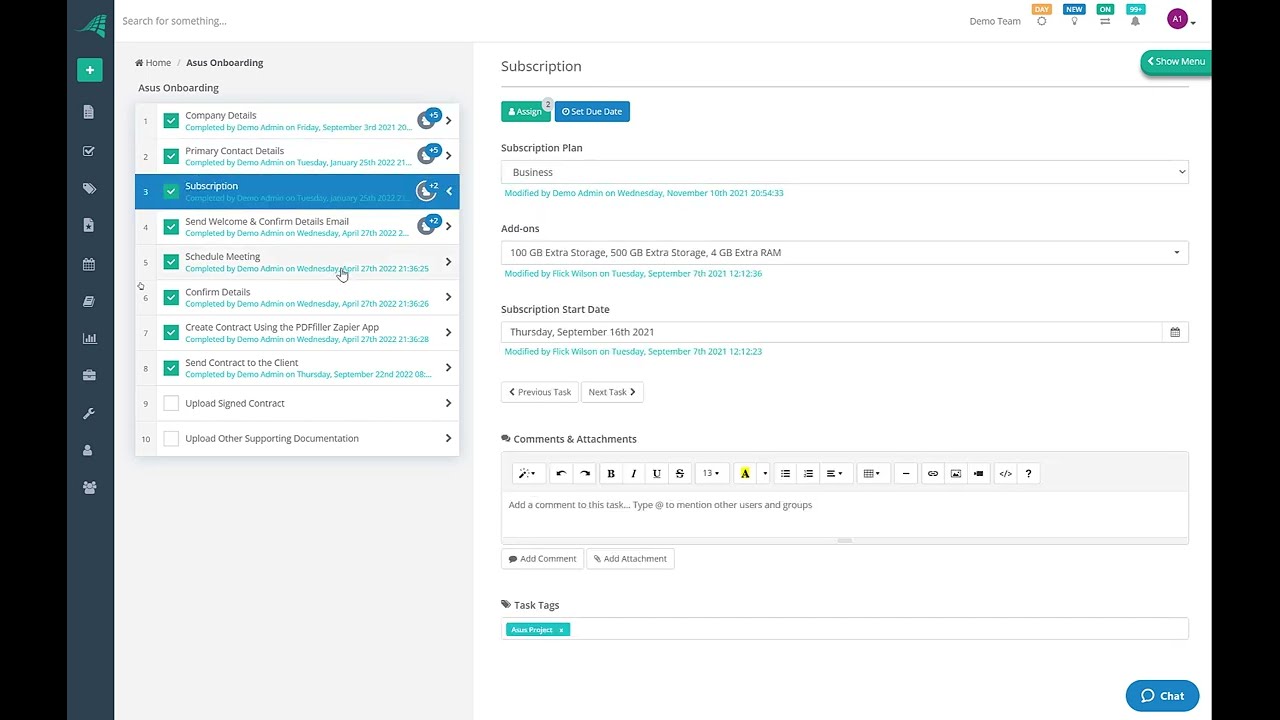Image resolution: width=1280 pixels, height=720 pixels.
Task: Open the tags icon in left sidebar
Action: [x=89, y=188]
